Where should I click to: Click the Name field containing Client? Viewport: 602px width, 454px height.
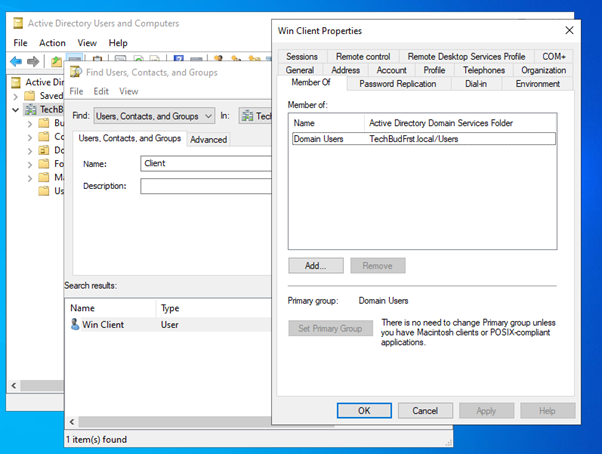205,163
